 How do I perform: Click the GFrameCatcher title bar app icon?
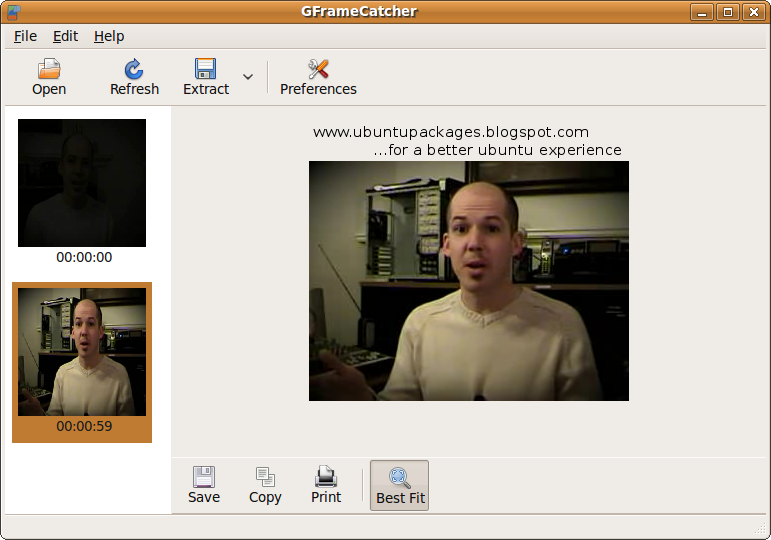point(13,12)
